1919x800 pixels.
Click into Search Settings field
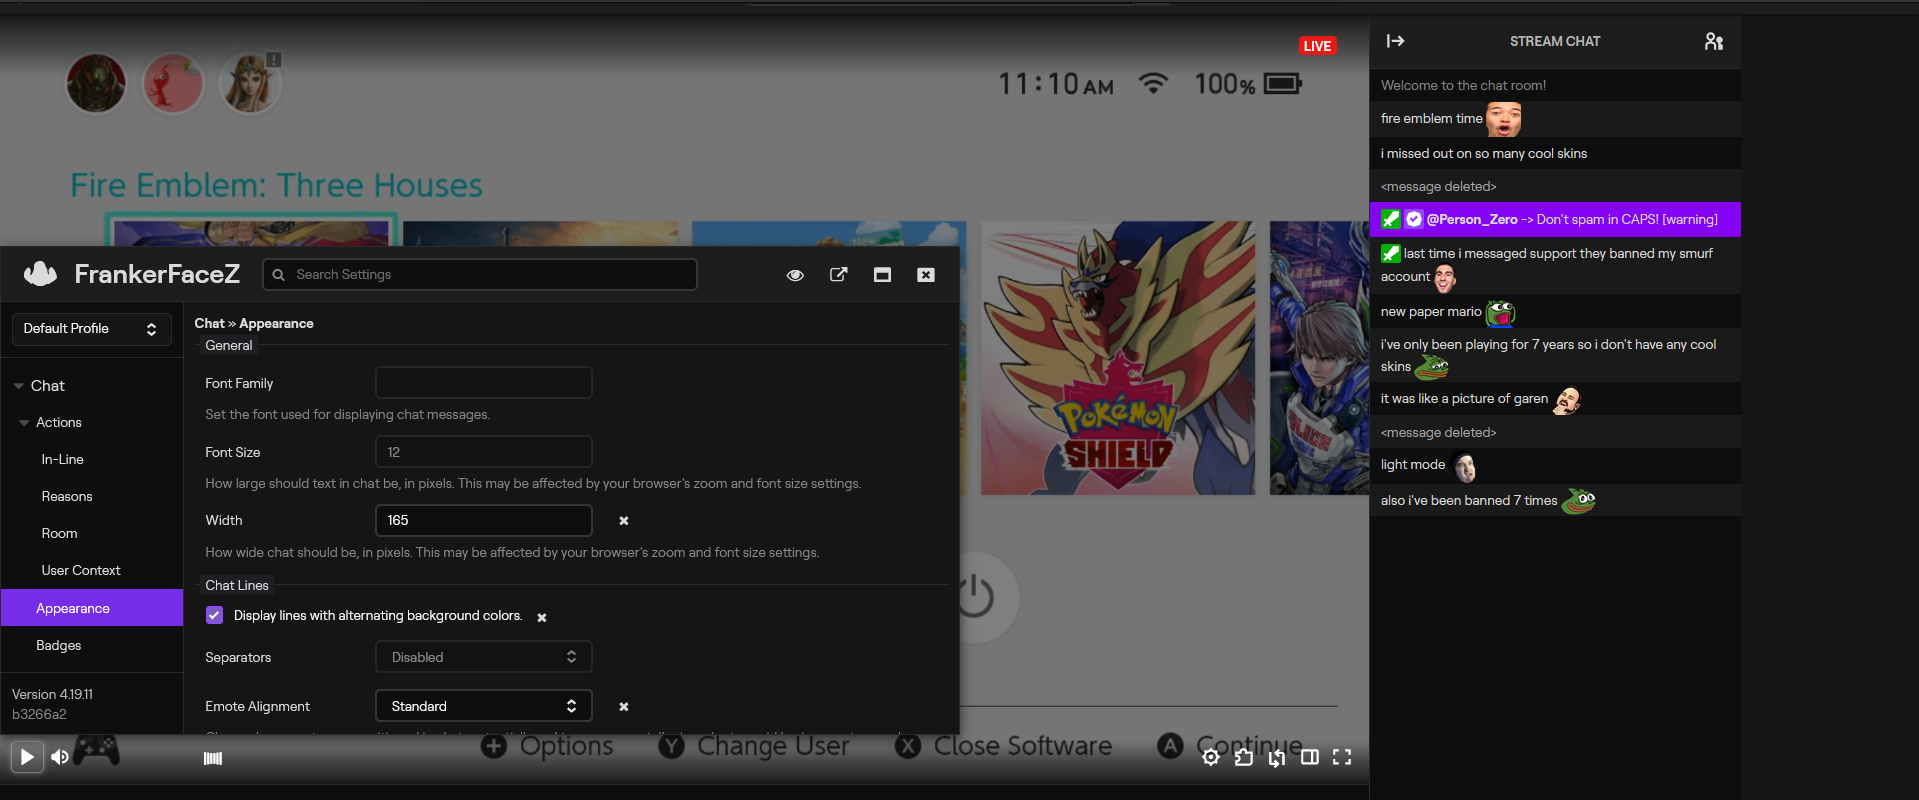pos(480,275)
